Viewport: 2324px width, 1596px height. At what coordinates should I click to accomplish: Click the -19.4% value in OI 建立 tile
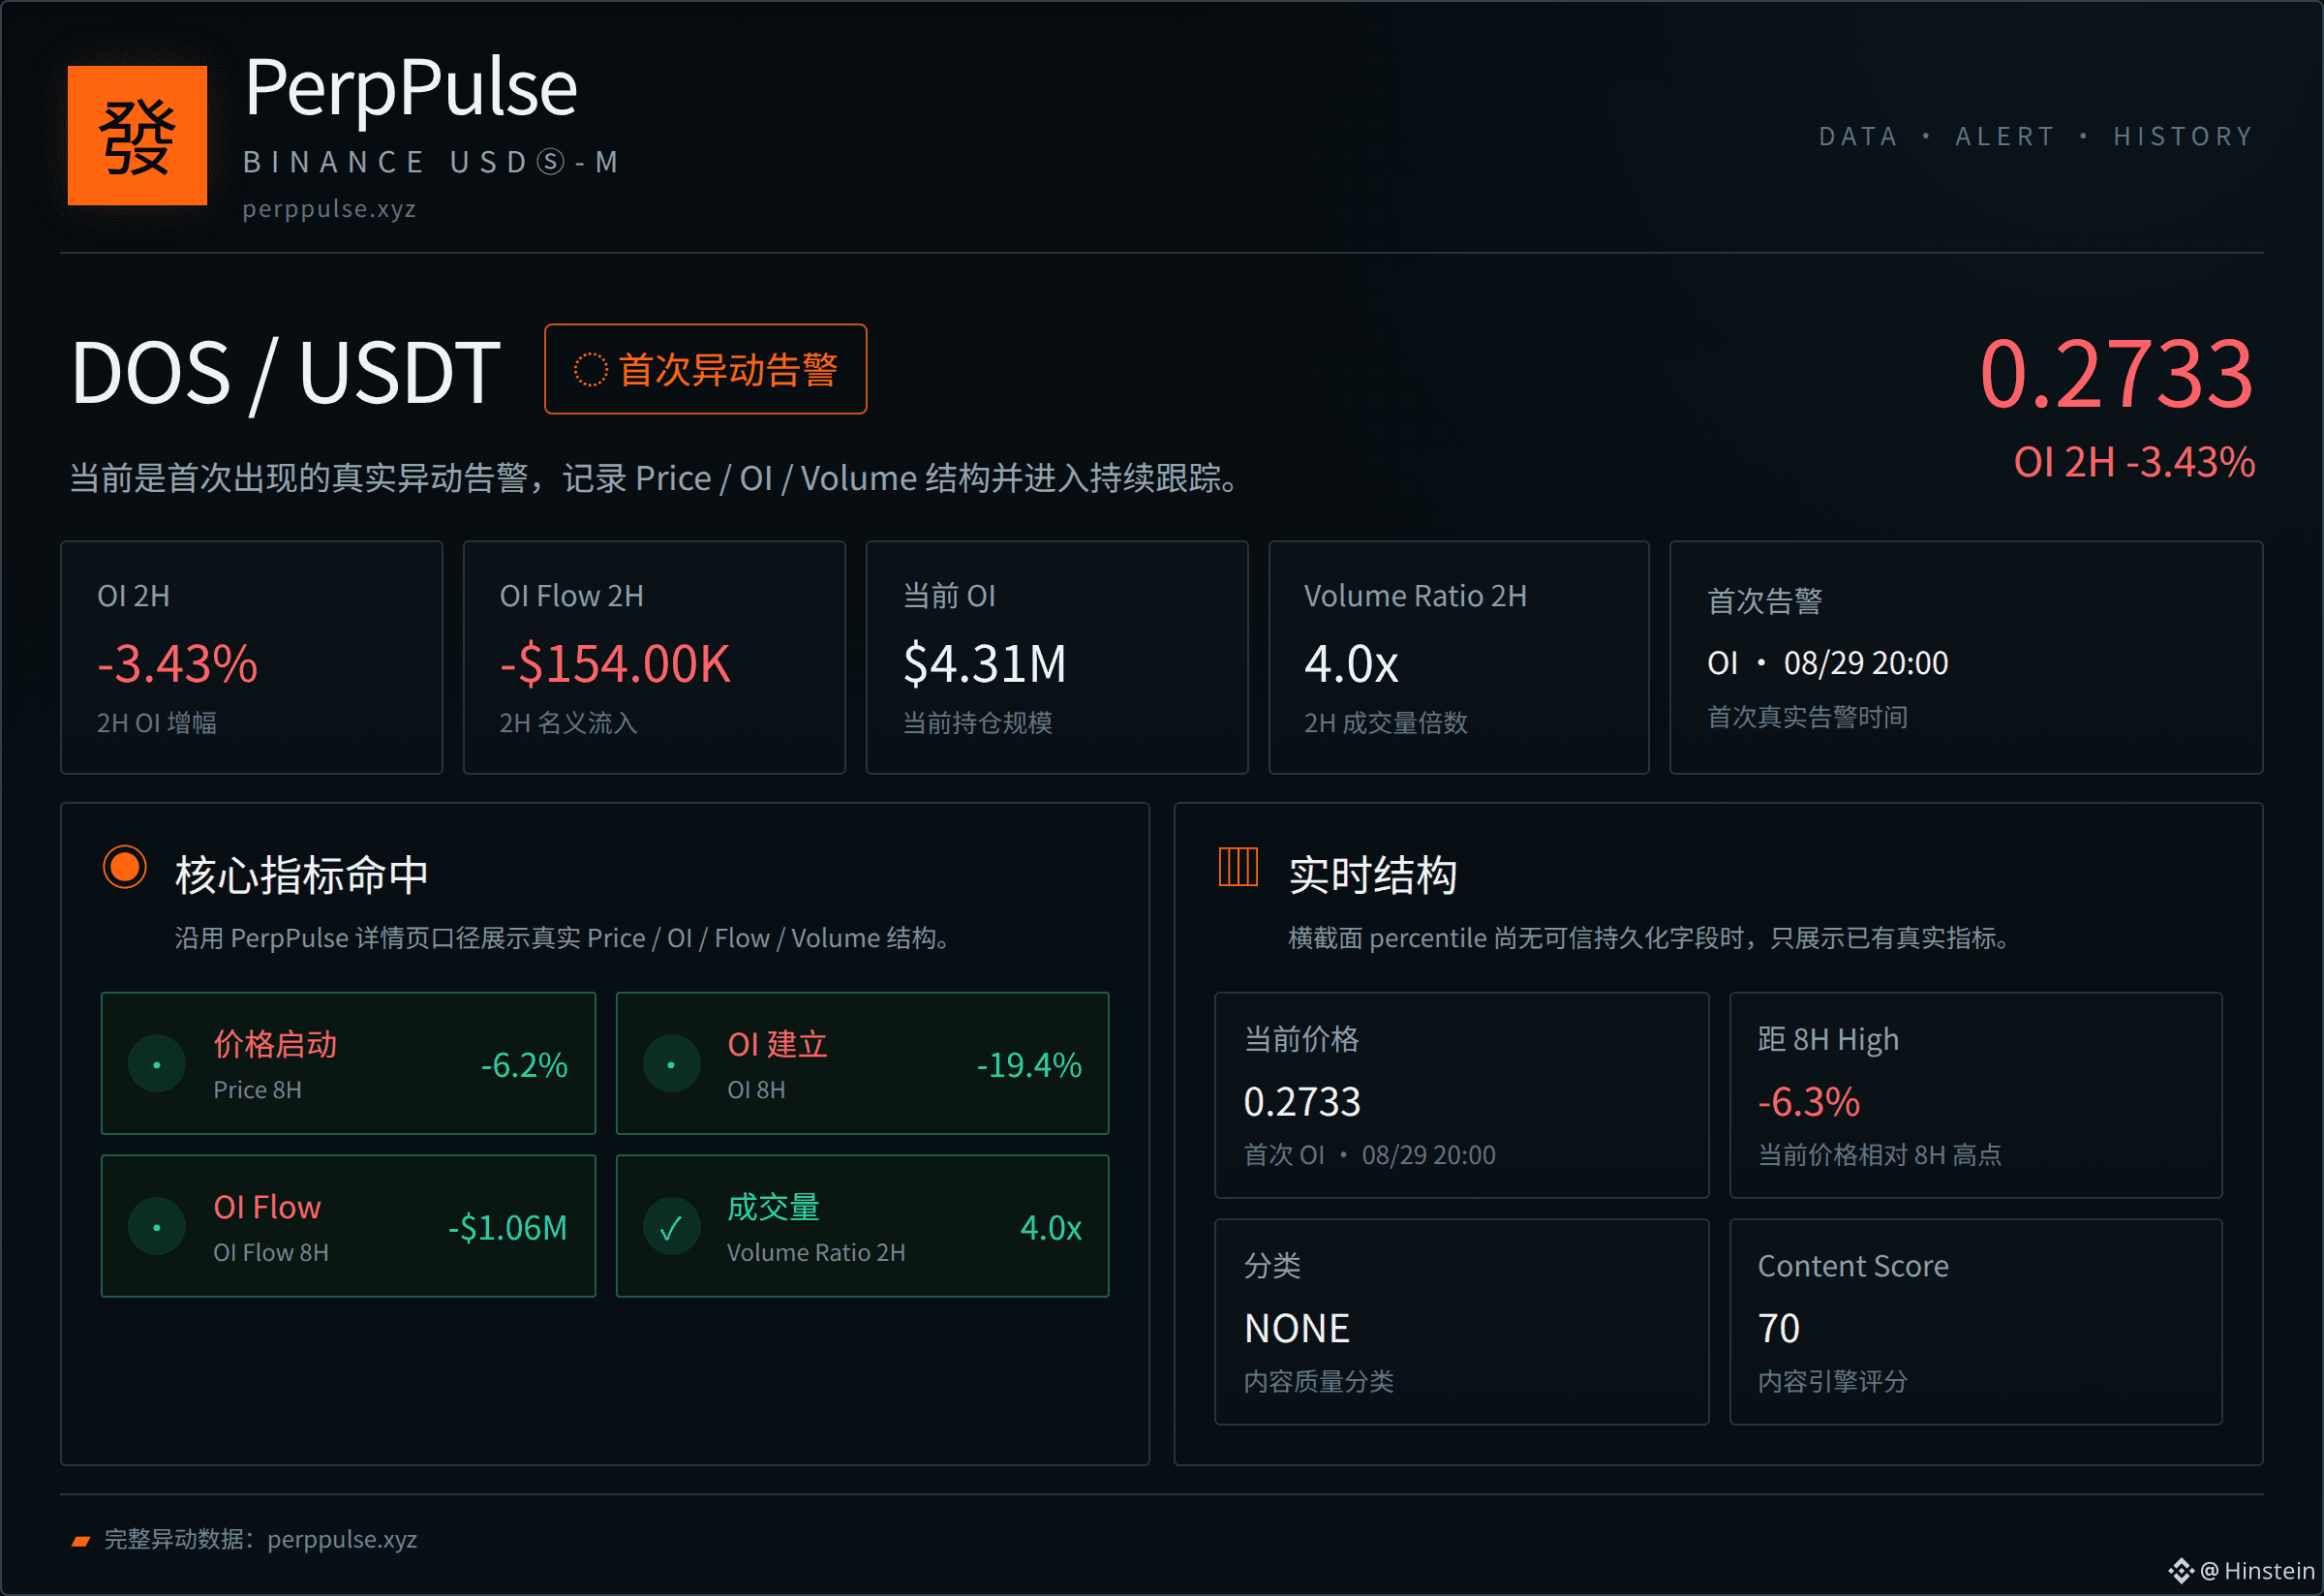point(1029,1064)
